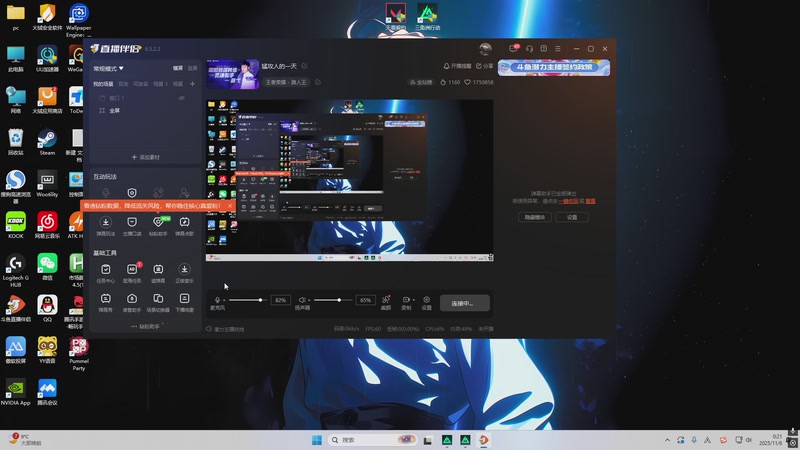Open the 房管助手 tool icon
This screenshot has height=450, width=800.
click(x=132, y=298)
